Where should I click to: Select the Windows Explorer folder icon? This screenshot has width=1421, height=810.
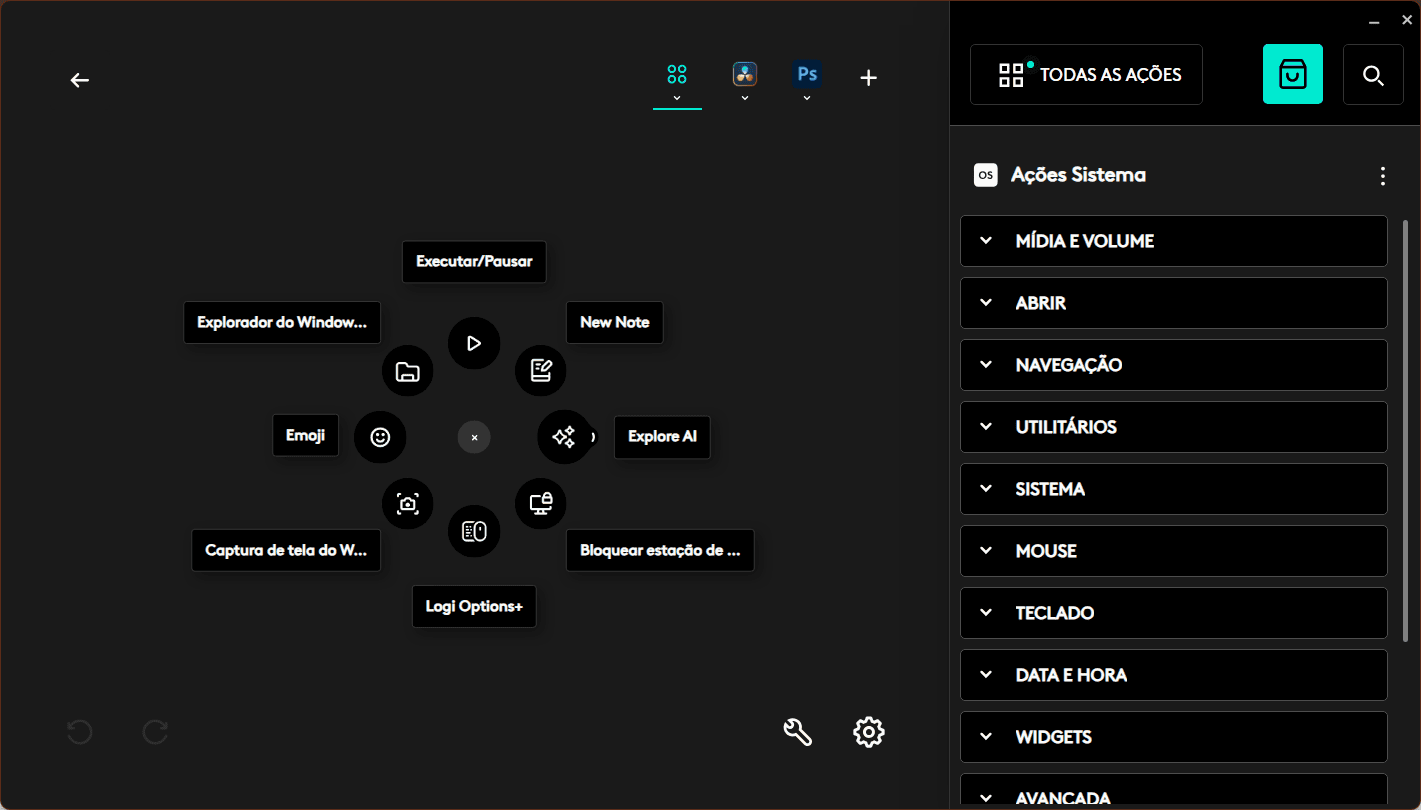click(407, 372)
